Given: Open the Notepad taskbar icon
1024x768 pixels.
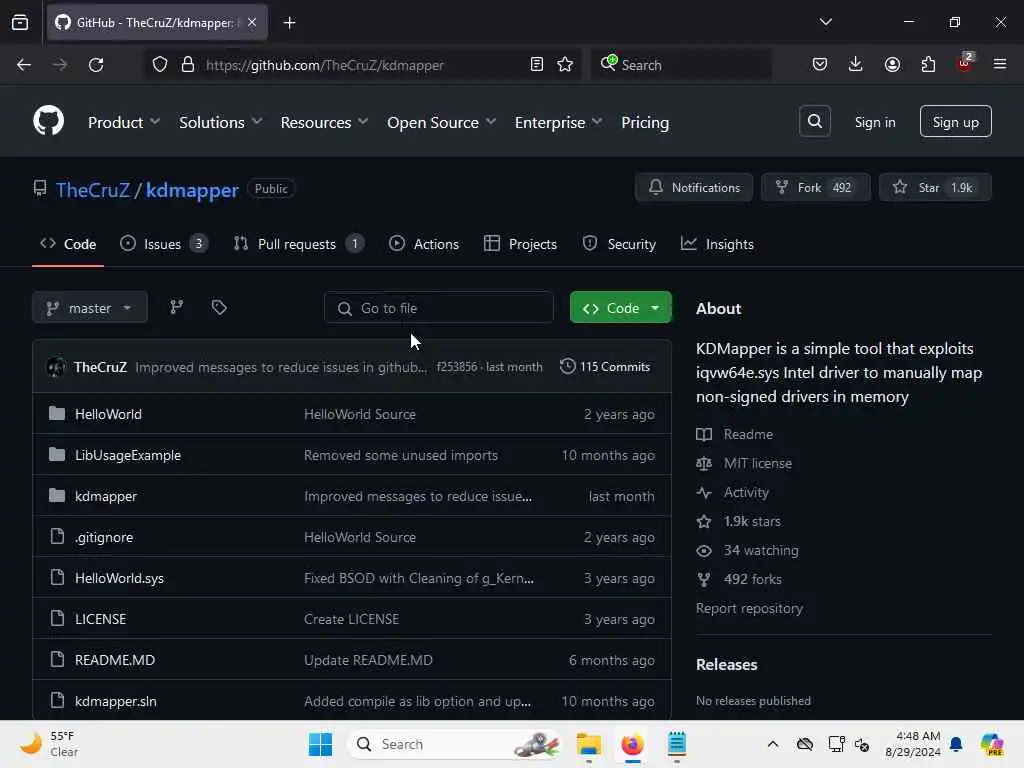Looking at the screenshot, I should pos(677,744).
